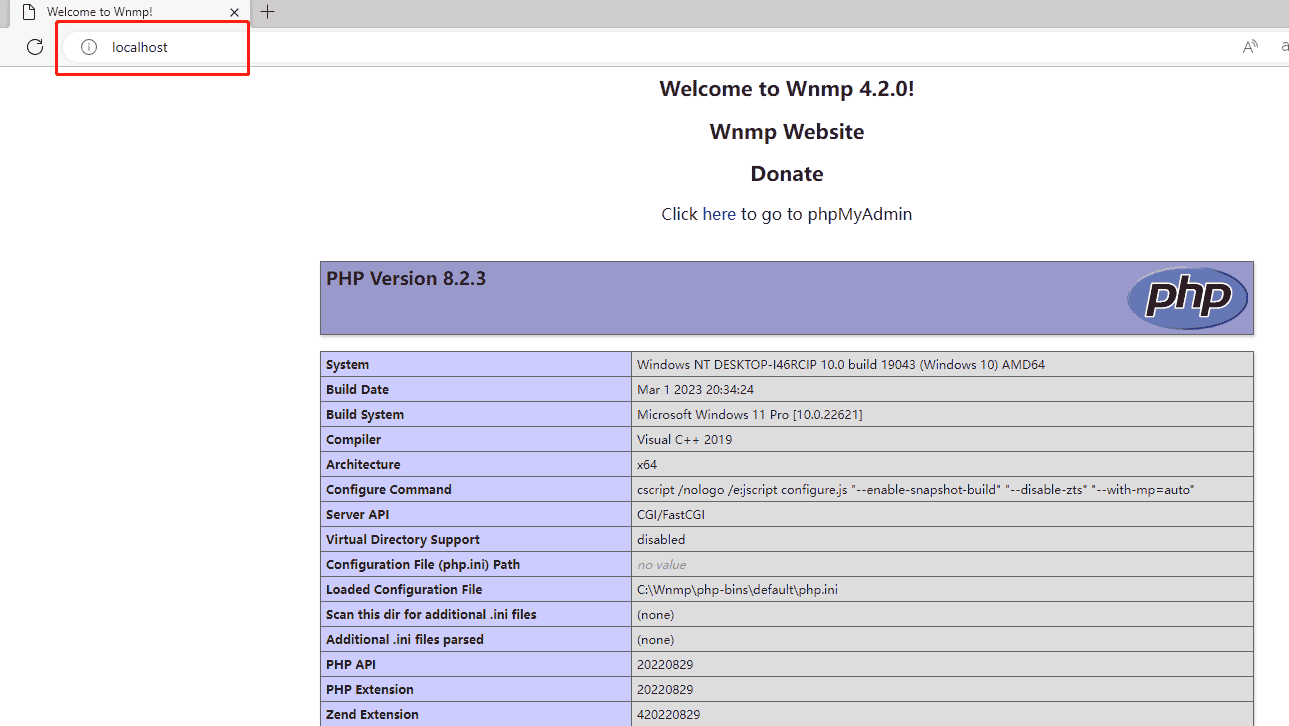Click the PHP Version 8.2.3 header
1289x726 pixels.
pos(406,279)
